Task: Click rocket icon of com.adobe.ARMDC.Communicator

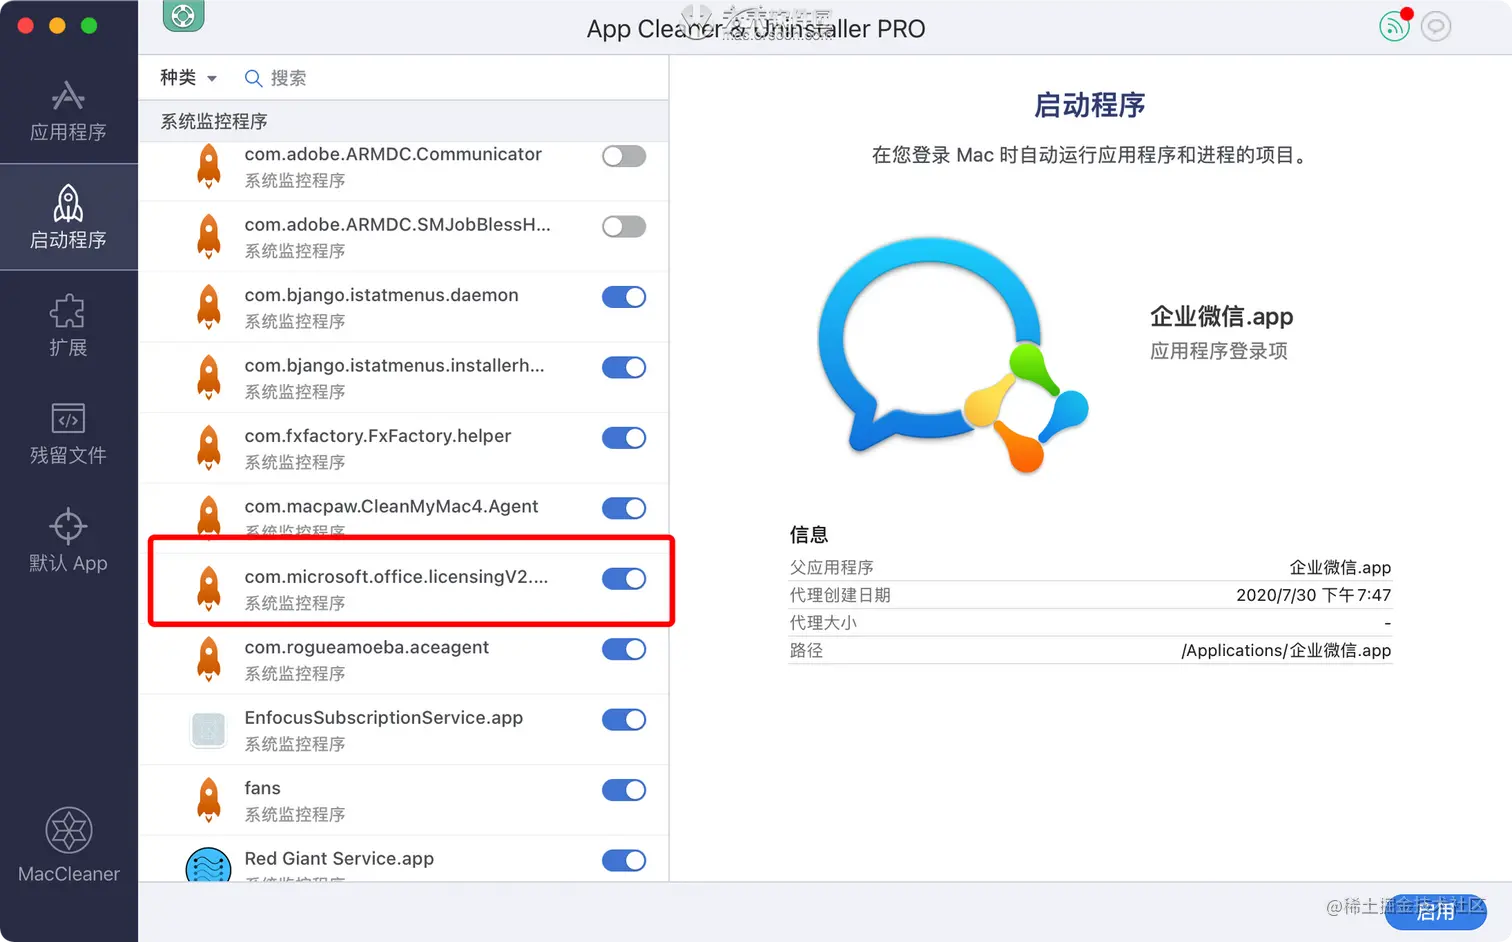Action: (209, 165)
